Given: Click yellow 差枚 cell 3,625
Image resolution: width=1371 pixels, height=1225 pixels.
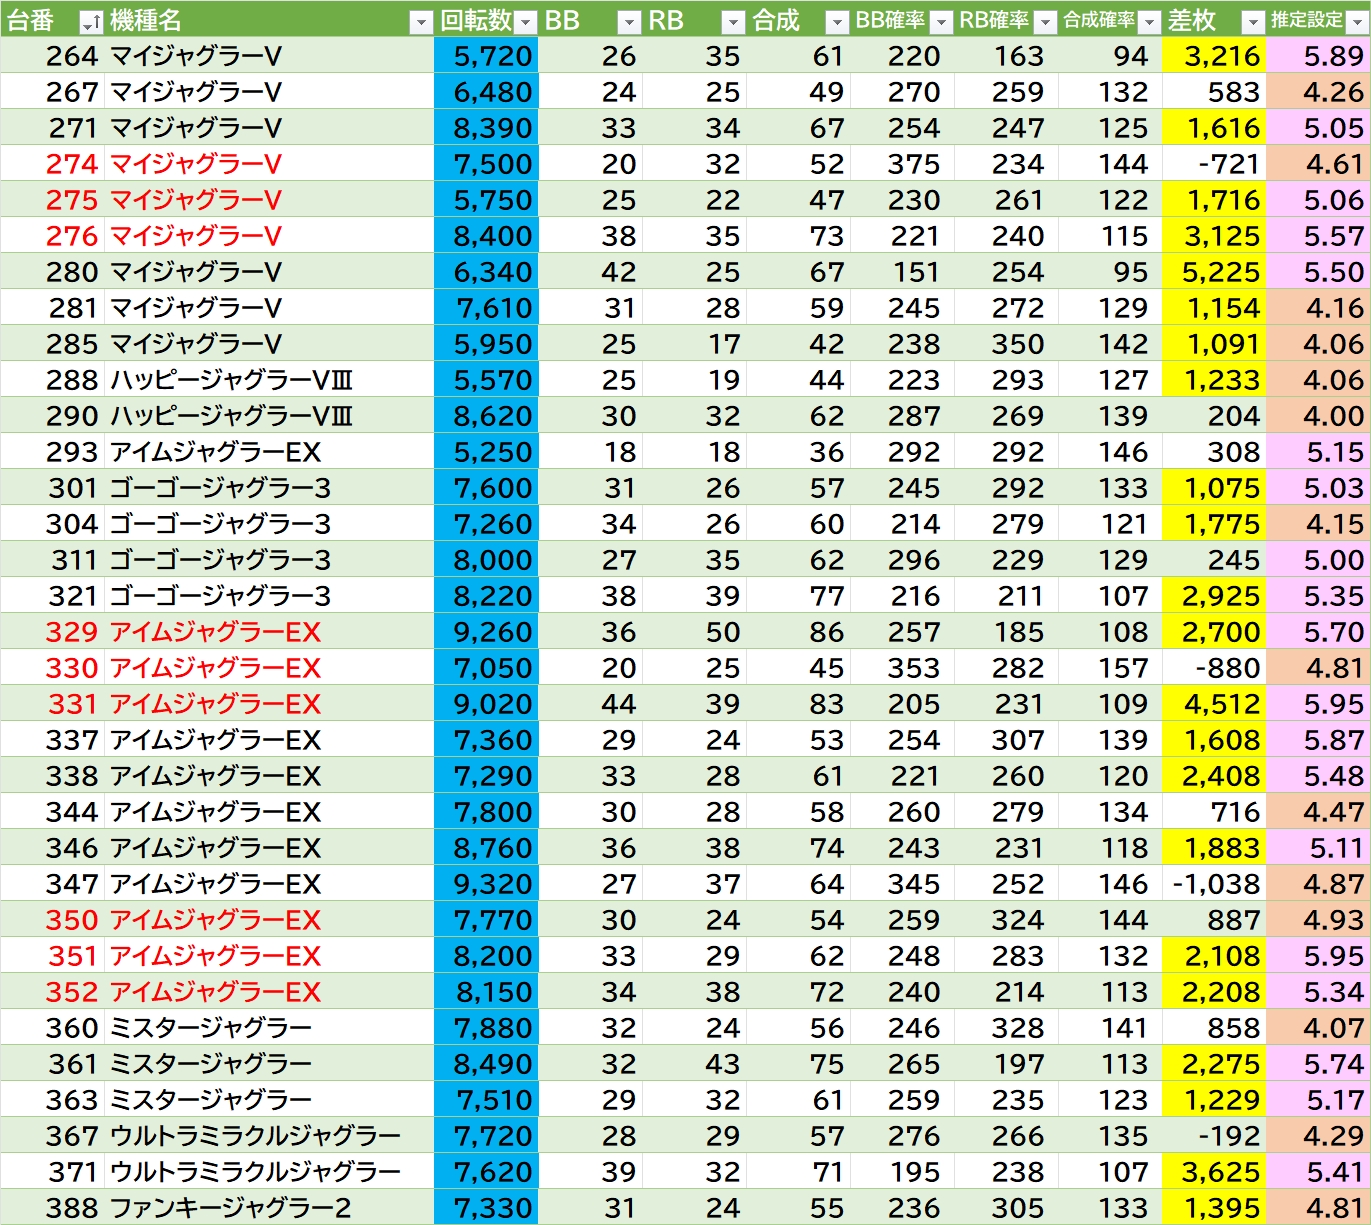Looking at the screenshot, I should coord(1214,1172).
